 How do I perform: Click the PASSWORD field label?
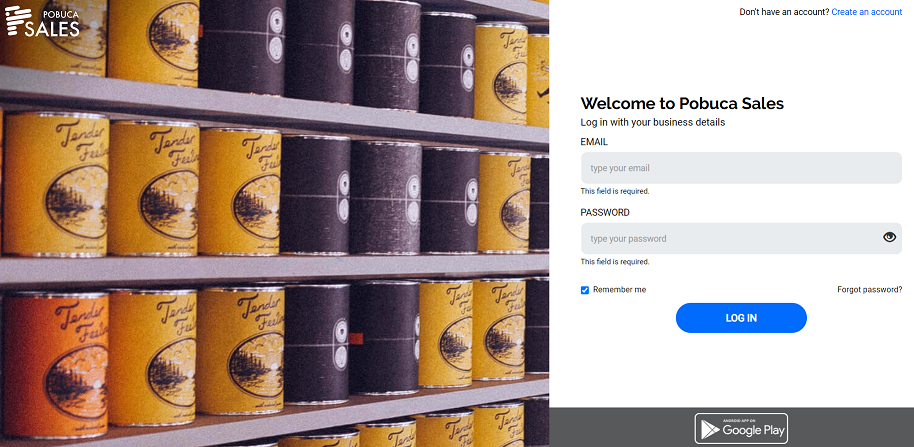tap(604, 213)
